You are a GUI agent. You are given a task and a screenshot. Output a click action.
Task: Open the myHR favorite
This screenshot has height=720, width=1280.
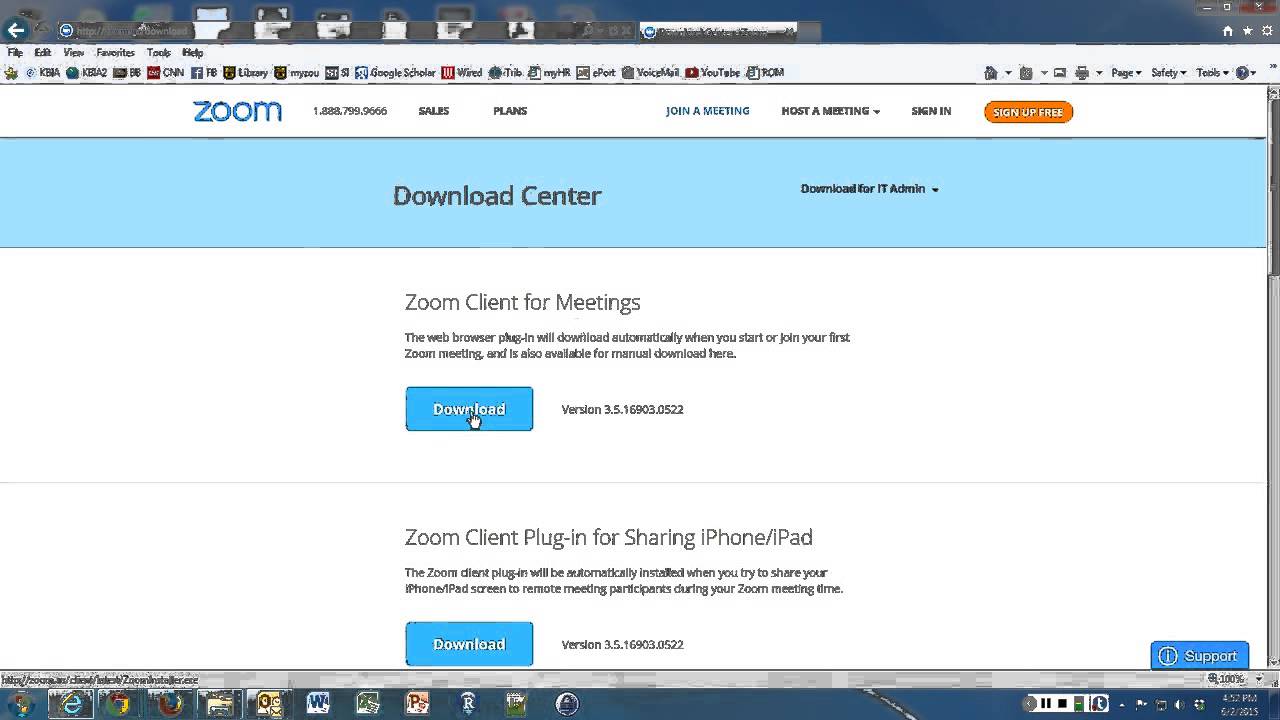(549, 73)
